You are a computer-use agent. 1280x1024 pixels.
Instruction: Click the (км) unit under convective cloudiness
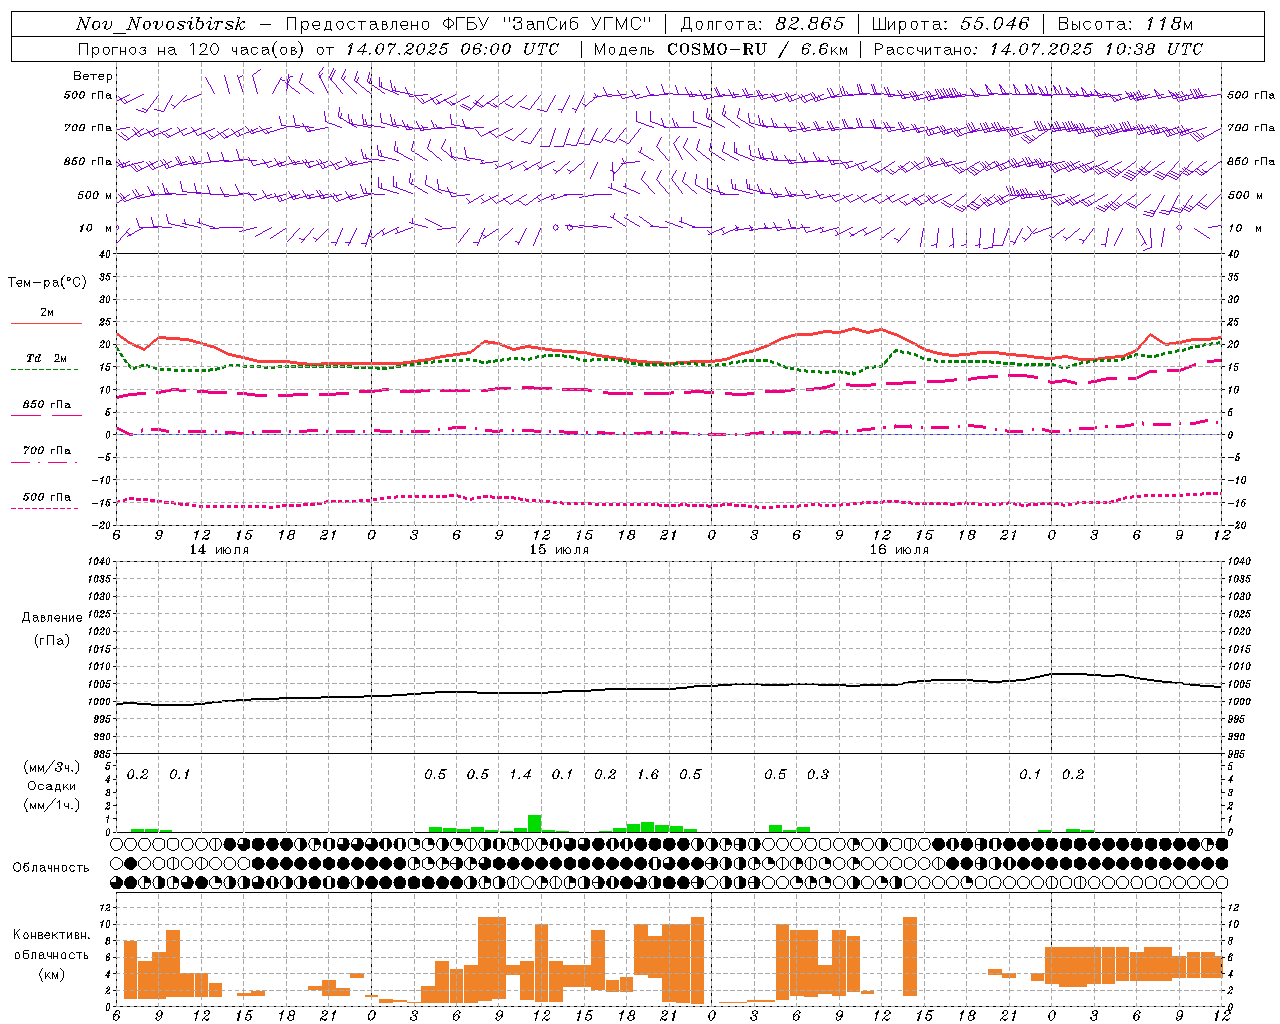click(x=52, y=975)
